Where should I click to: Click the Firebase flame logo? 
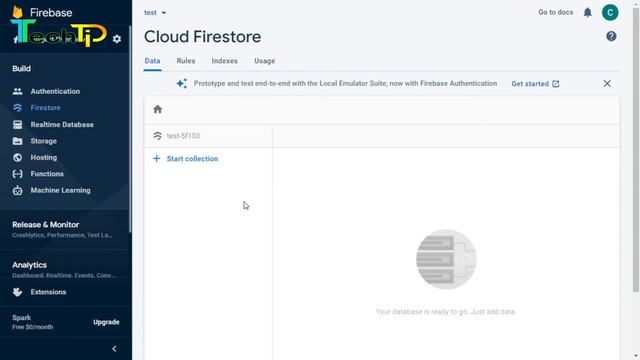pyautogui.click(x=18, y=12)
